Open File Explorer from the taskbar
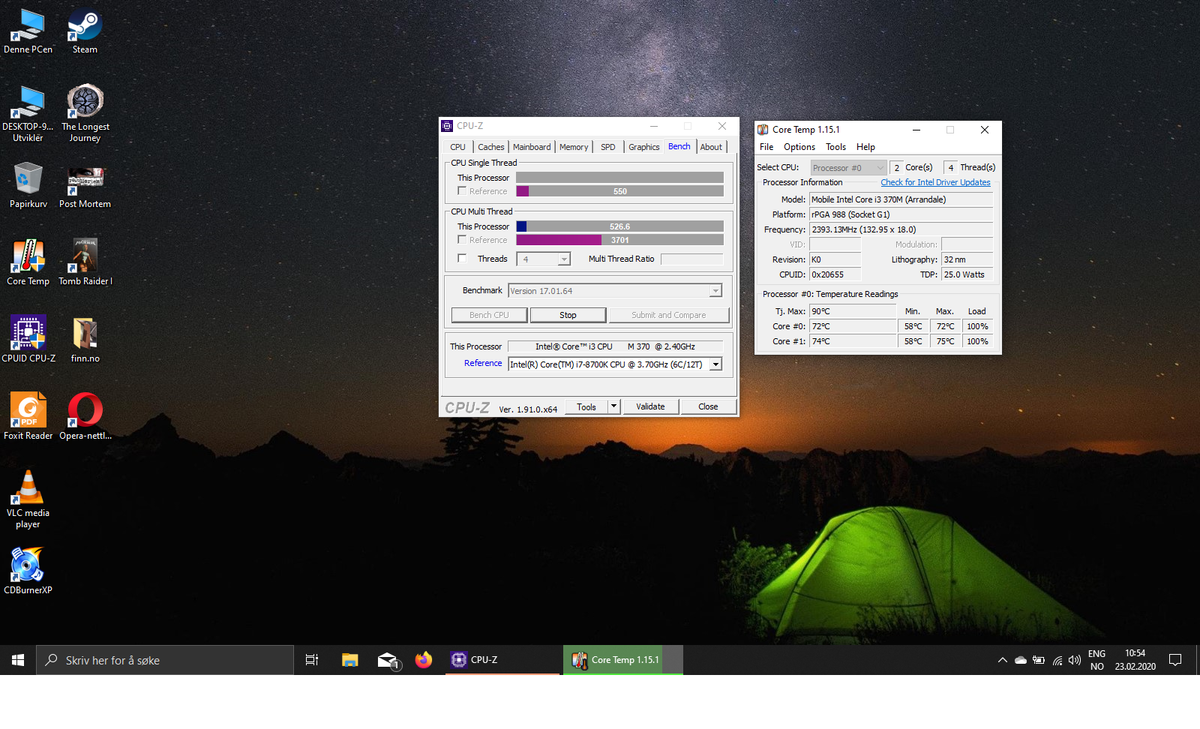The width and height of the screenshot is (1200, 729). click(350, 660)
